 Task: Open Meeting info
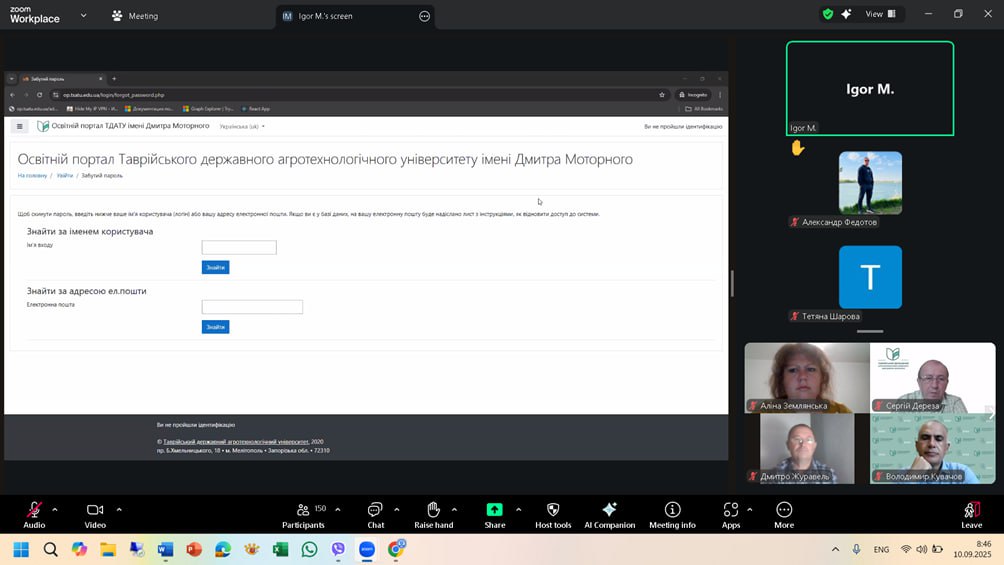[x=672, y=515]
